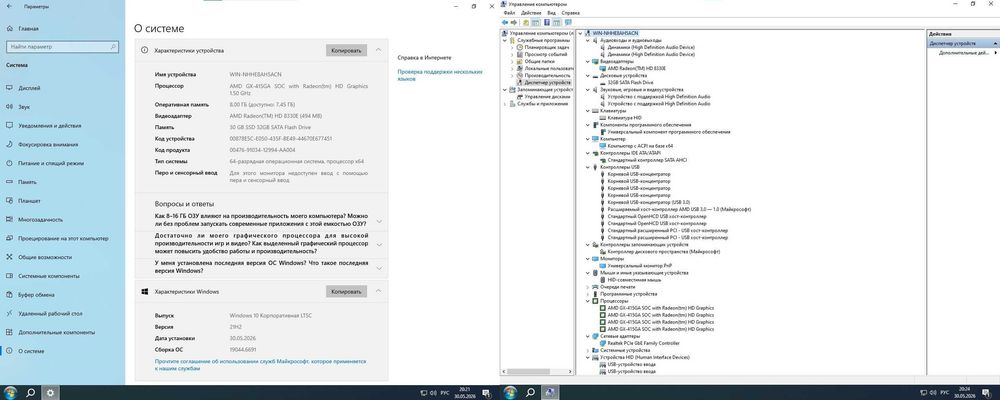The width and height of the screenshot is (1000, 400).
Task: Collapse Характеристики Windows section chevron
Action: click(379, 291)
